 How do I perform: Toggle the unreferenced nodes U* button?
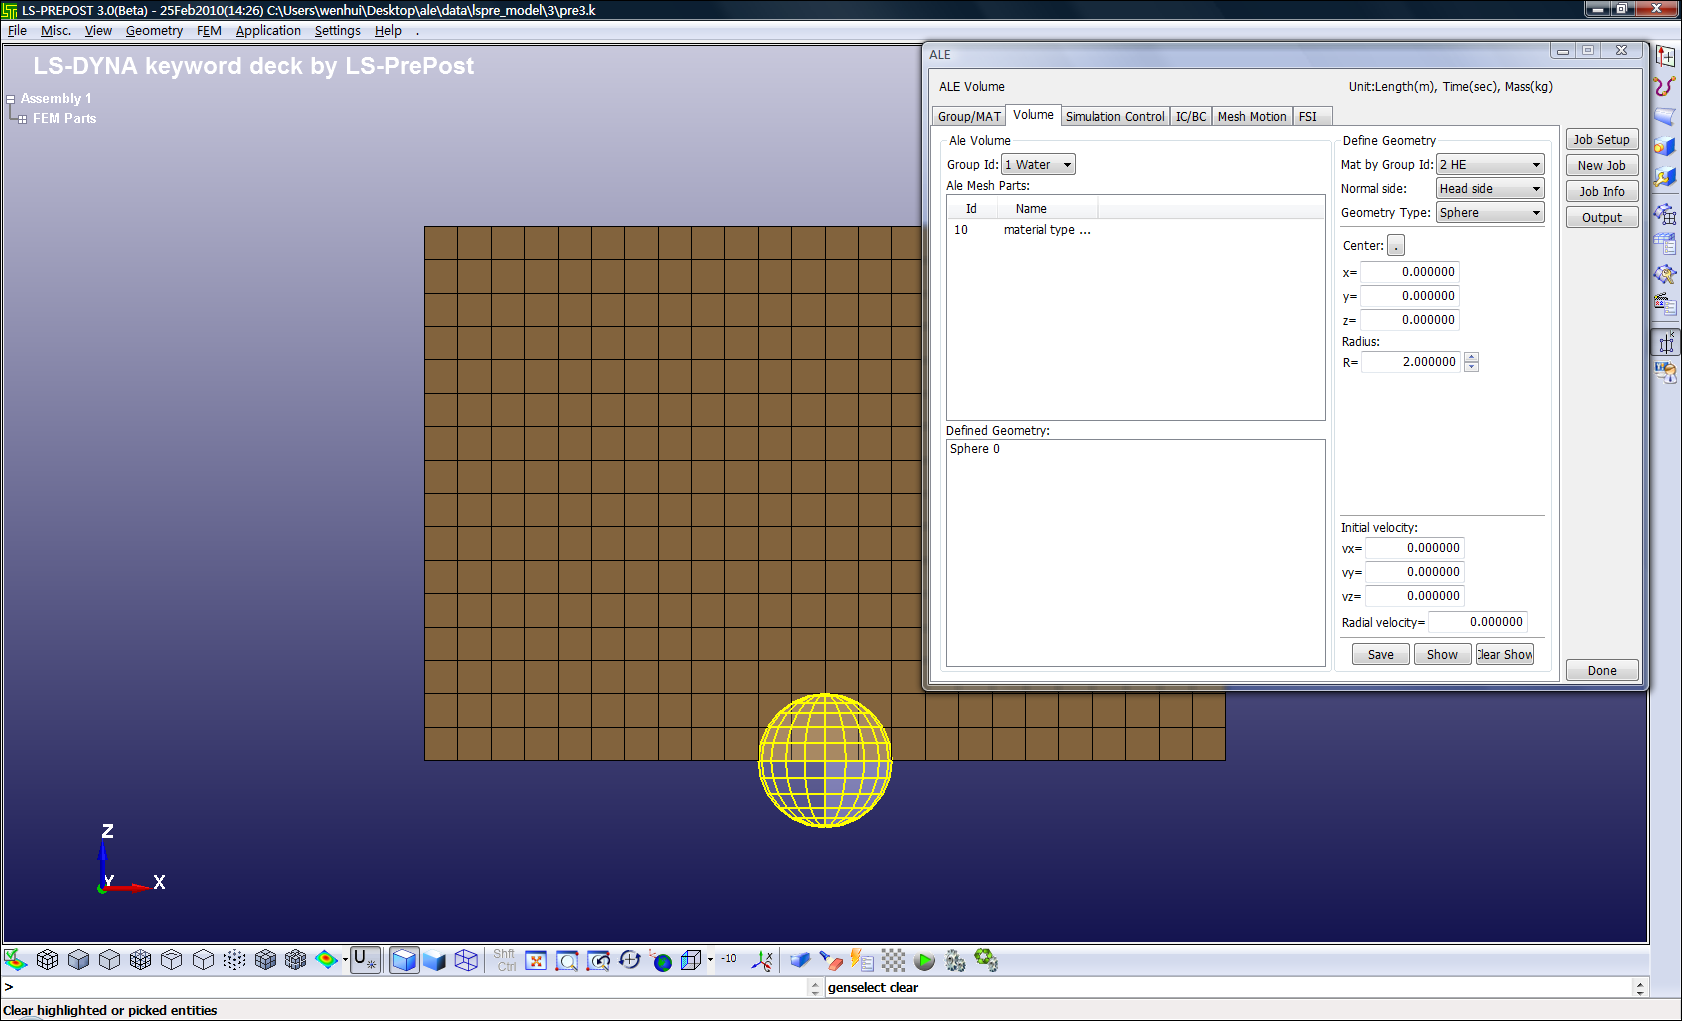point(365,961)
